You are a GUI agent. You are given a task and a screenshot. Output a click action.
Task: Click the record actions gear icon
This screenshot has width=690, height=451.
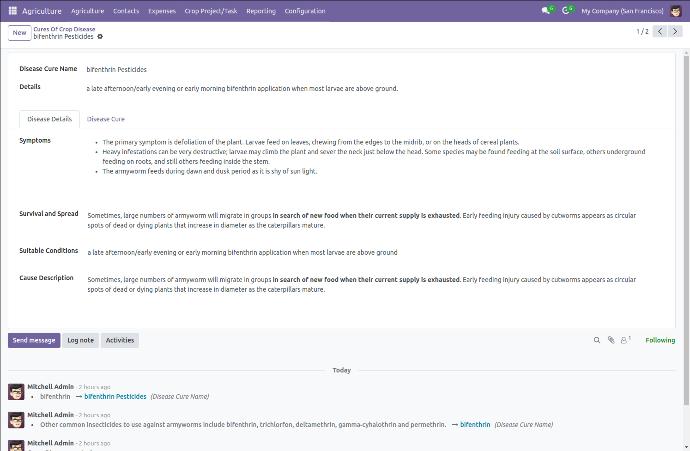[x=100, y=37]
